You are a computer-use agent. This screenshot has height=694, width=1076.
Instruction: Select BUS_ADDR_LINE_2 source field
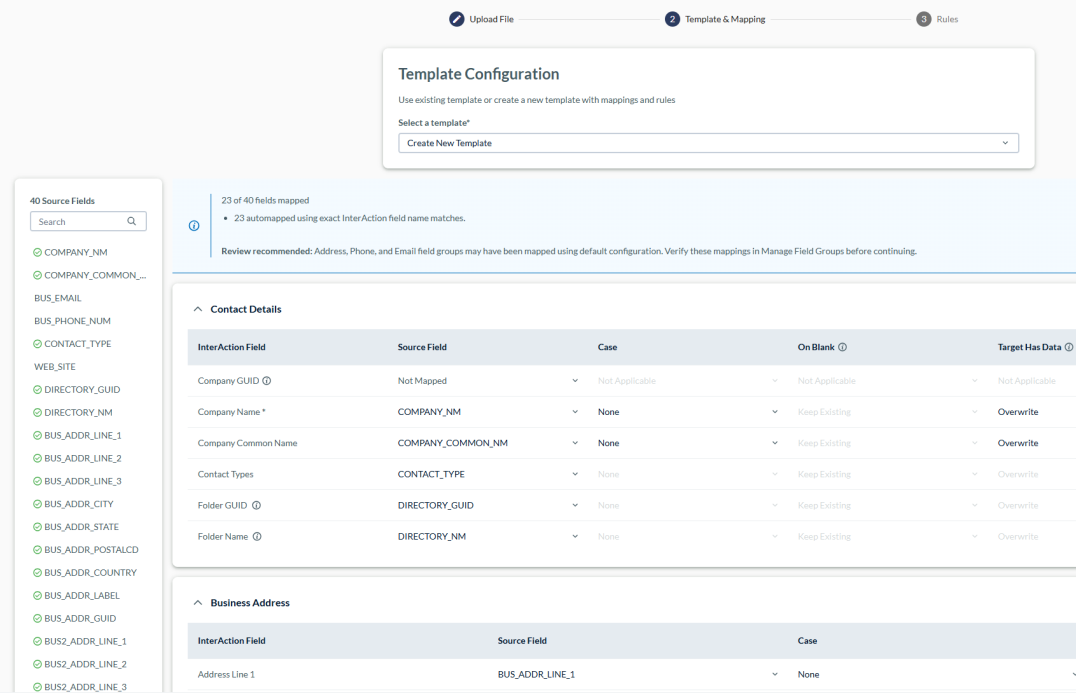(82, 459)
